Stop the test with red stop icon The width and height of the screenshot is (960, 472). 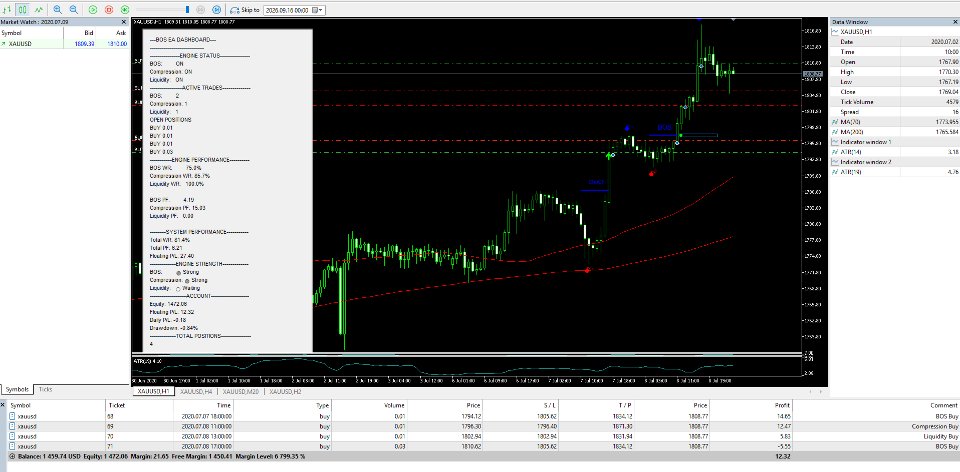109,10
